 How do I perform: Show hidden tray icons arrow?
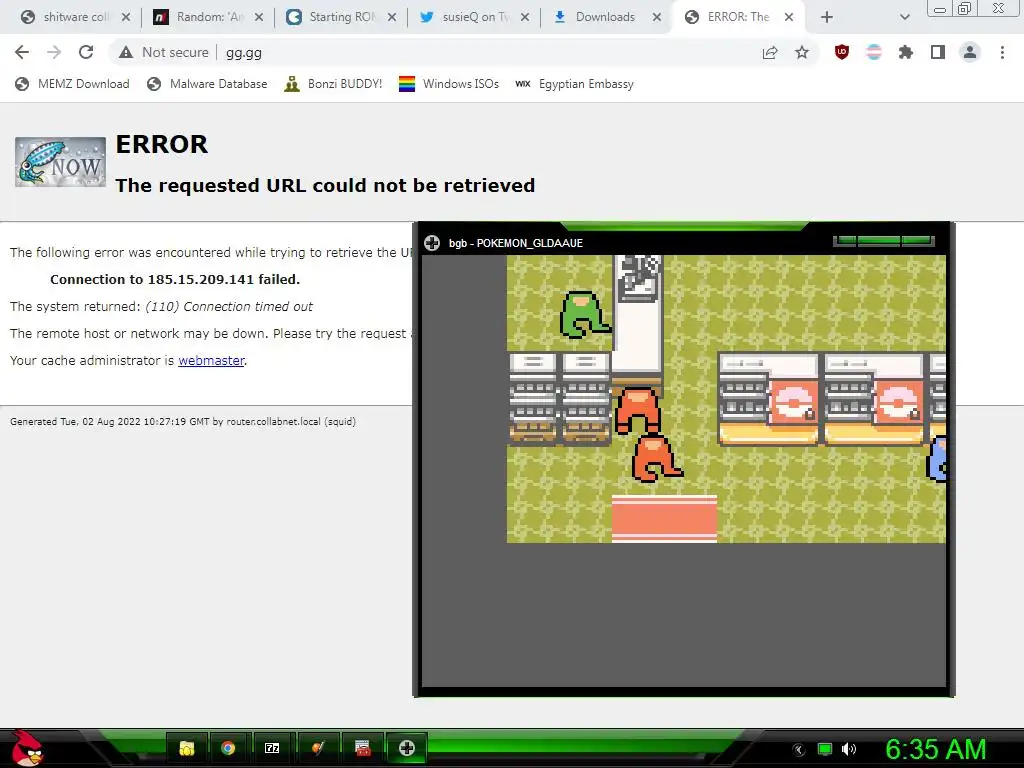(799, 750)
